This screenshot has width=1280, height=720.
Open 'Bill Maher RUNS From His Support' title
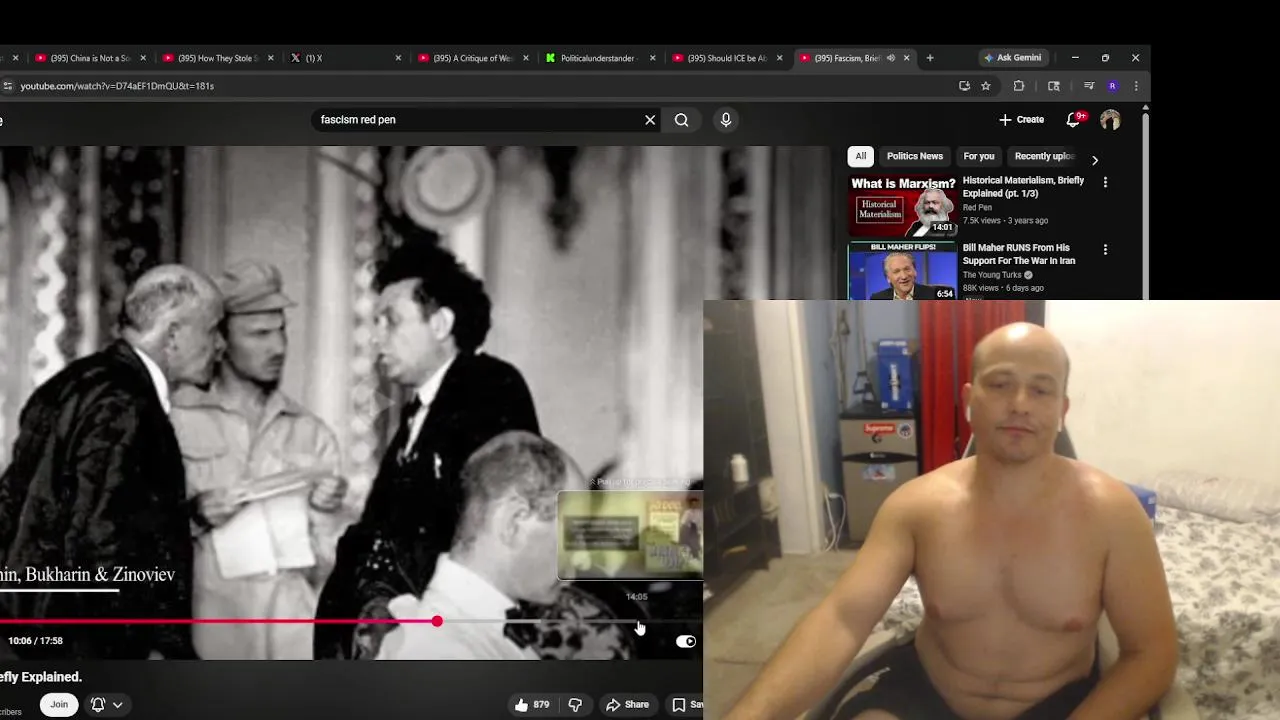click(1019, 254)
